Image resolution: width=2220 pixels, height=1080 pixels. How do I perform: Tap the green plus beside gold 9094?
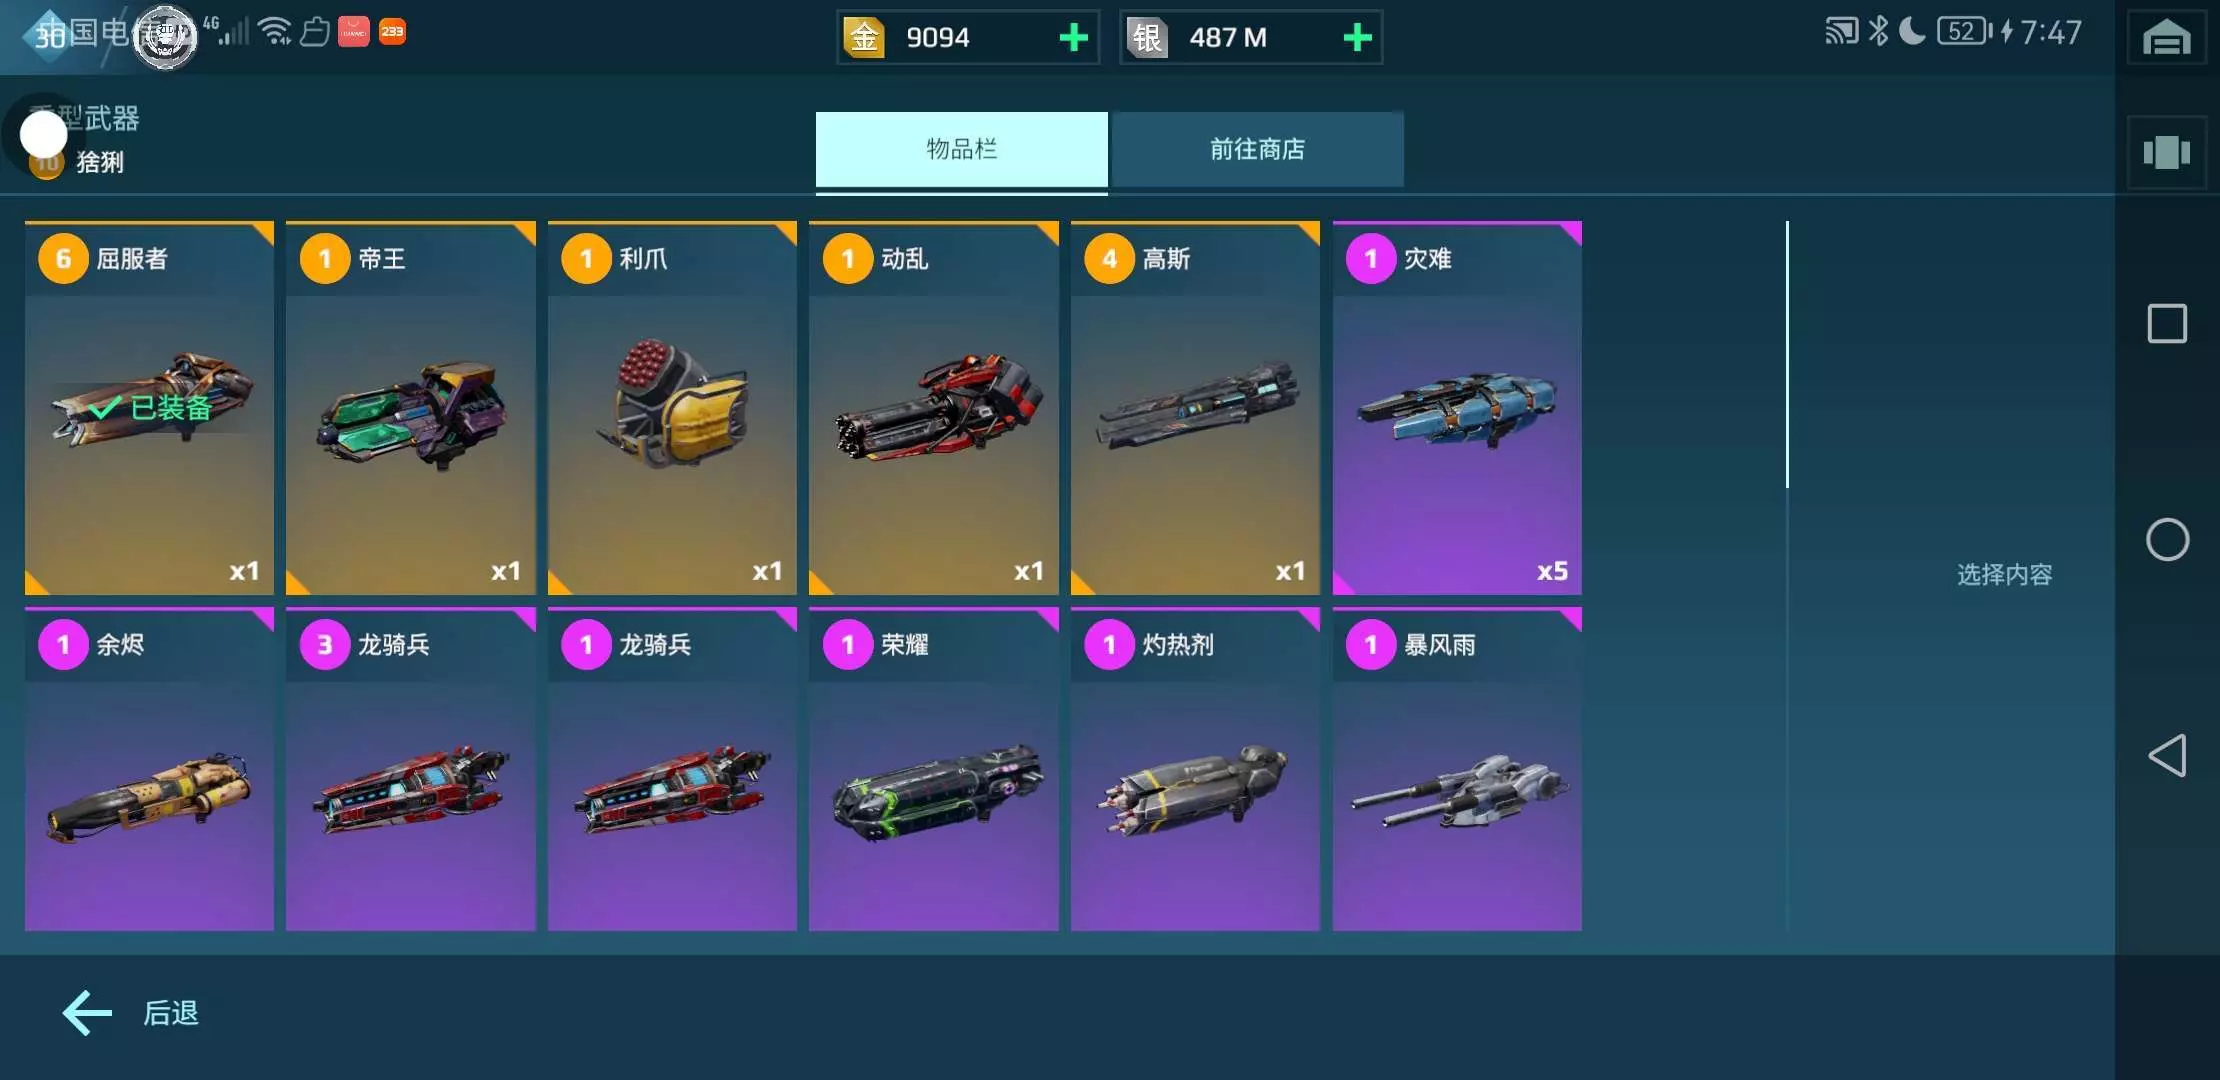[x=1073, y=38]
